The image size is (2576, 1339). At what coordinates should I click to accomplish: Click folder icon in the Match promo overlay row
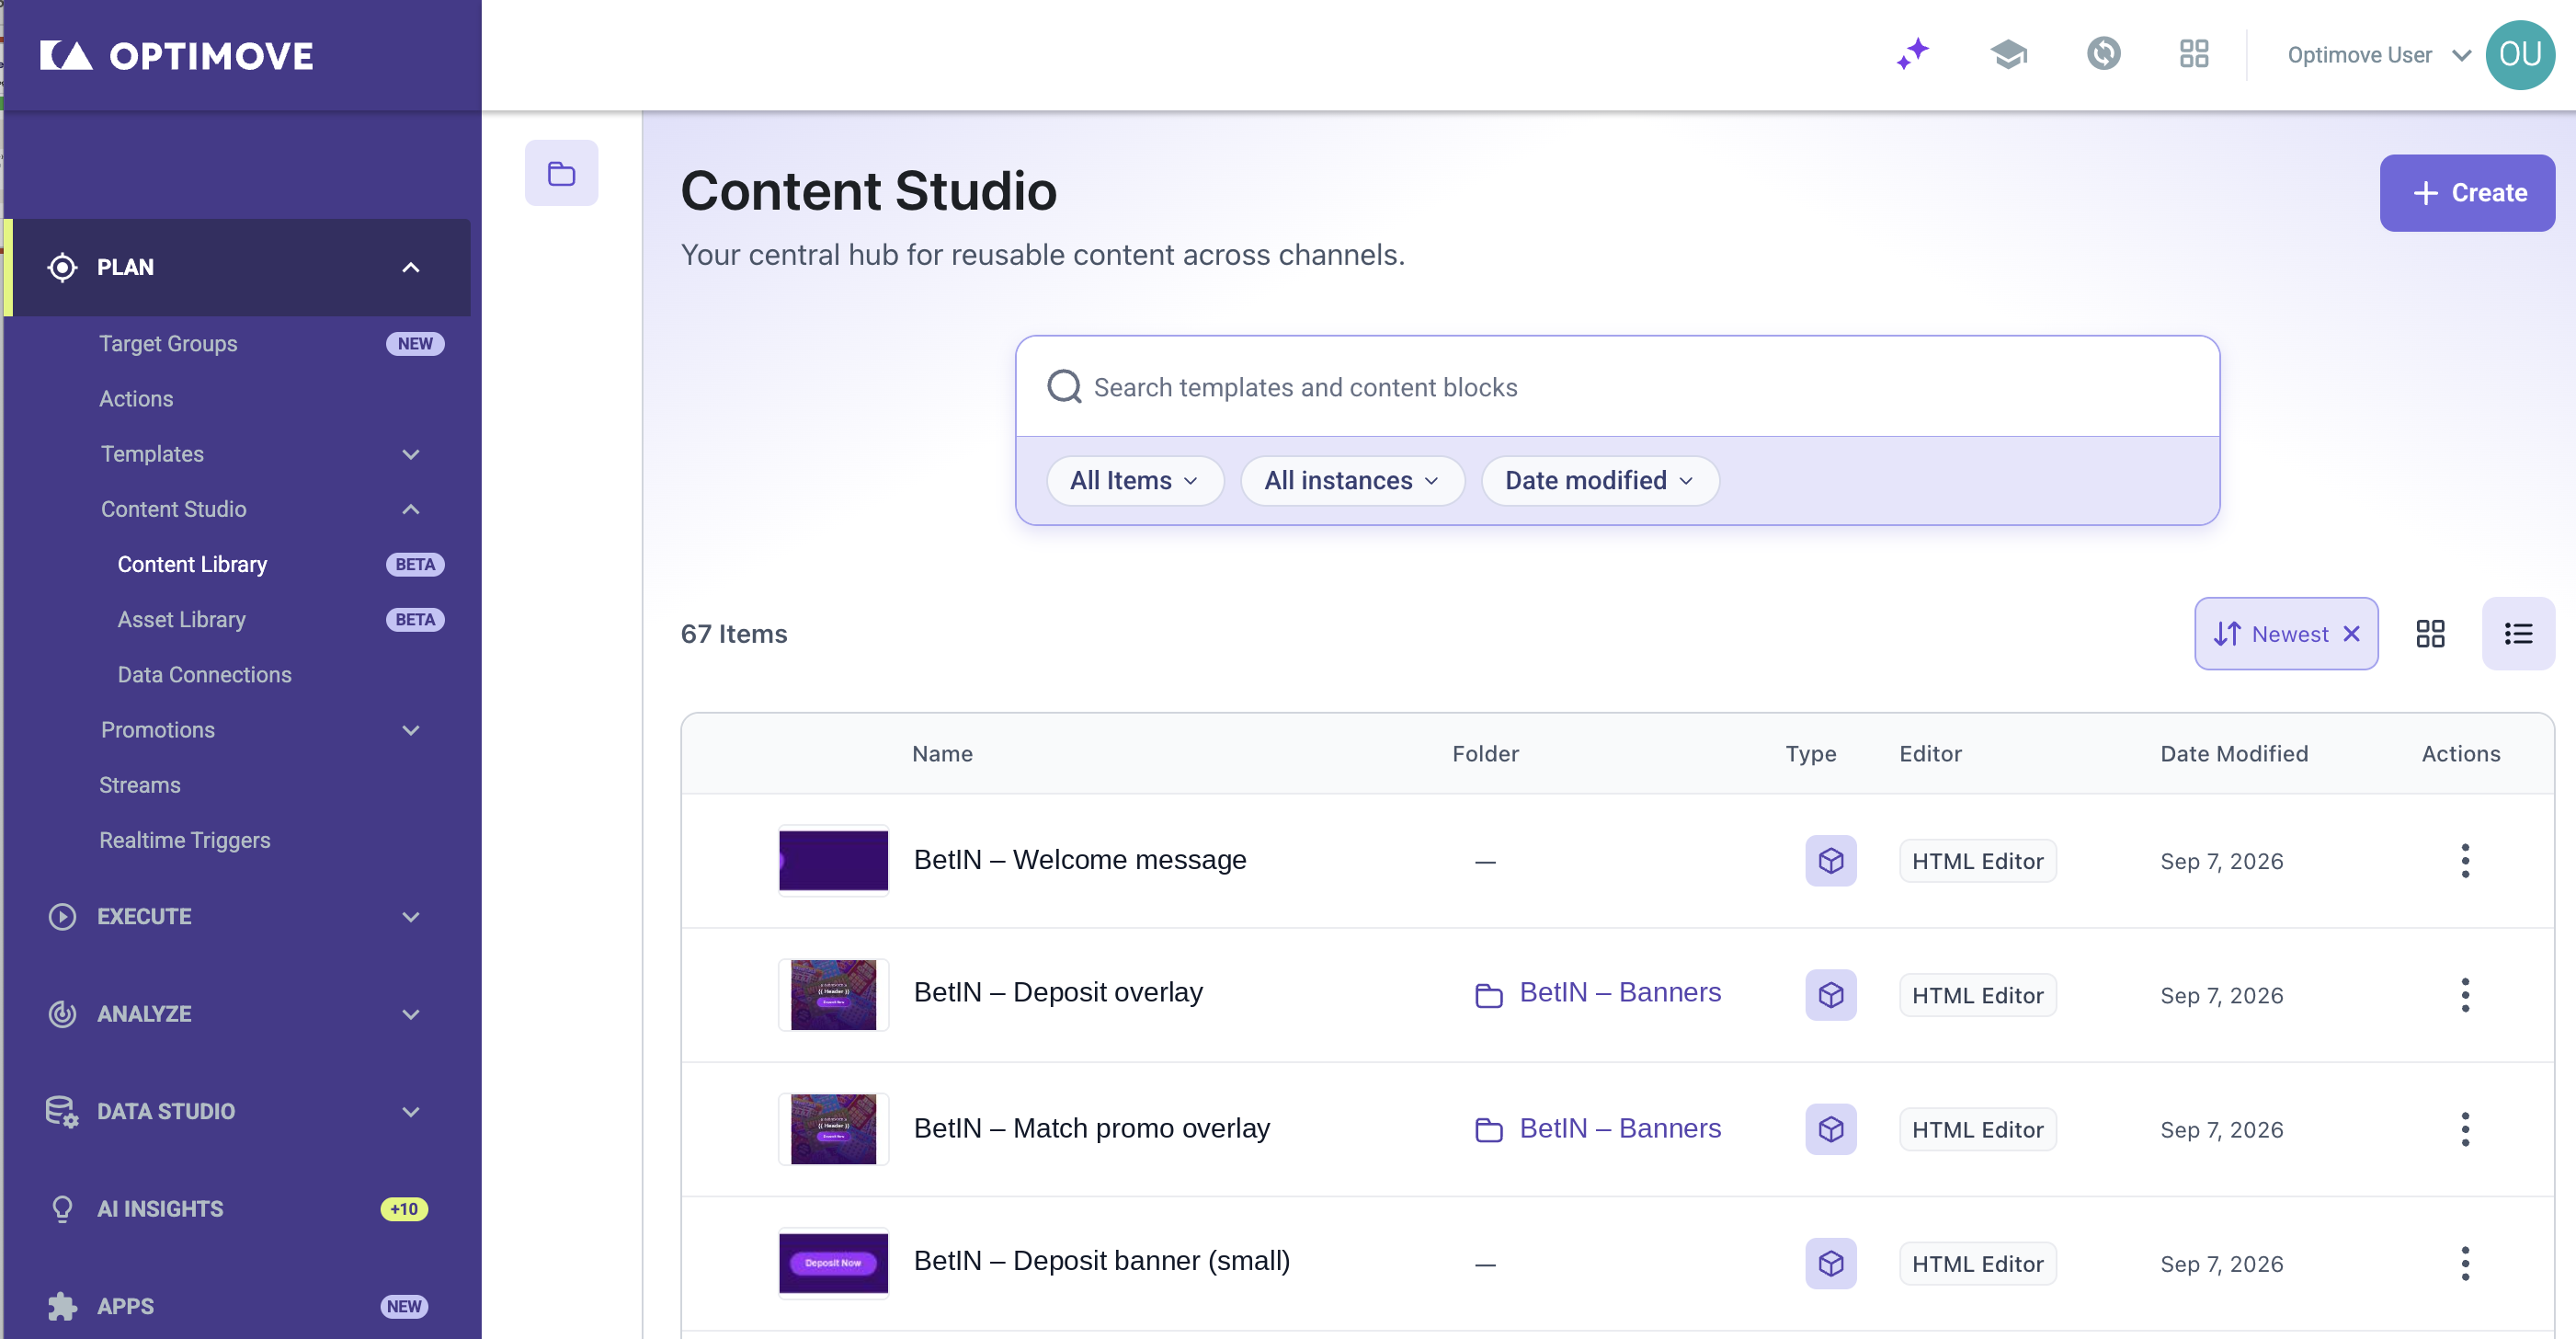click(x=1489, y=1129)
